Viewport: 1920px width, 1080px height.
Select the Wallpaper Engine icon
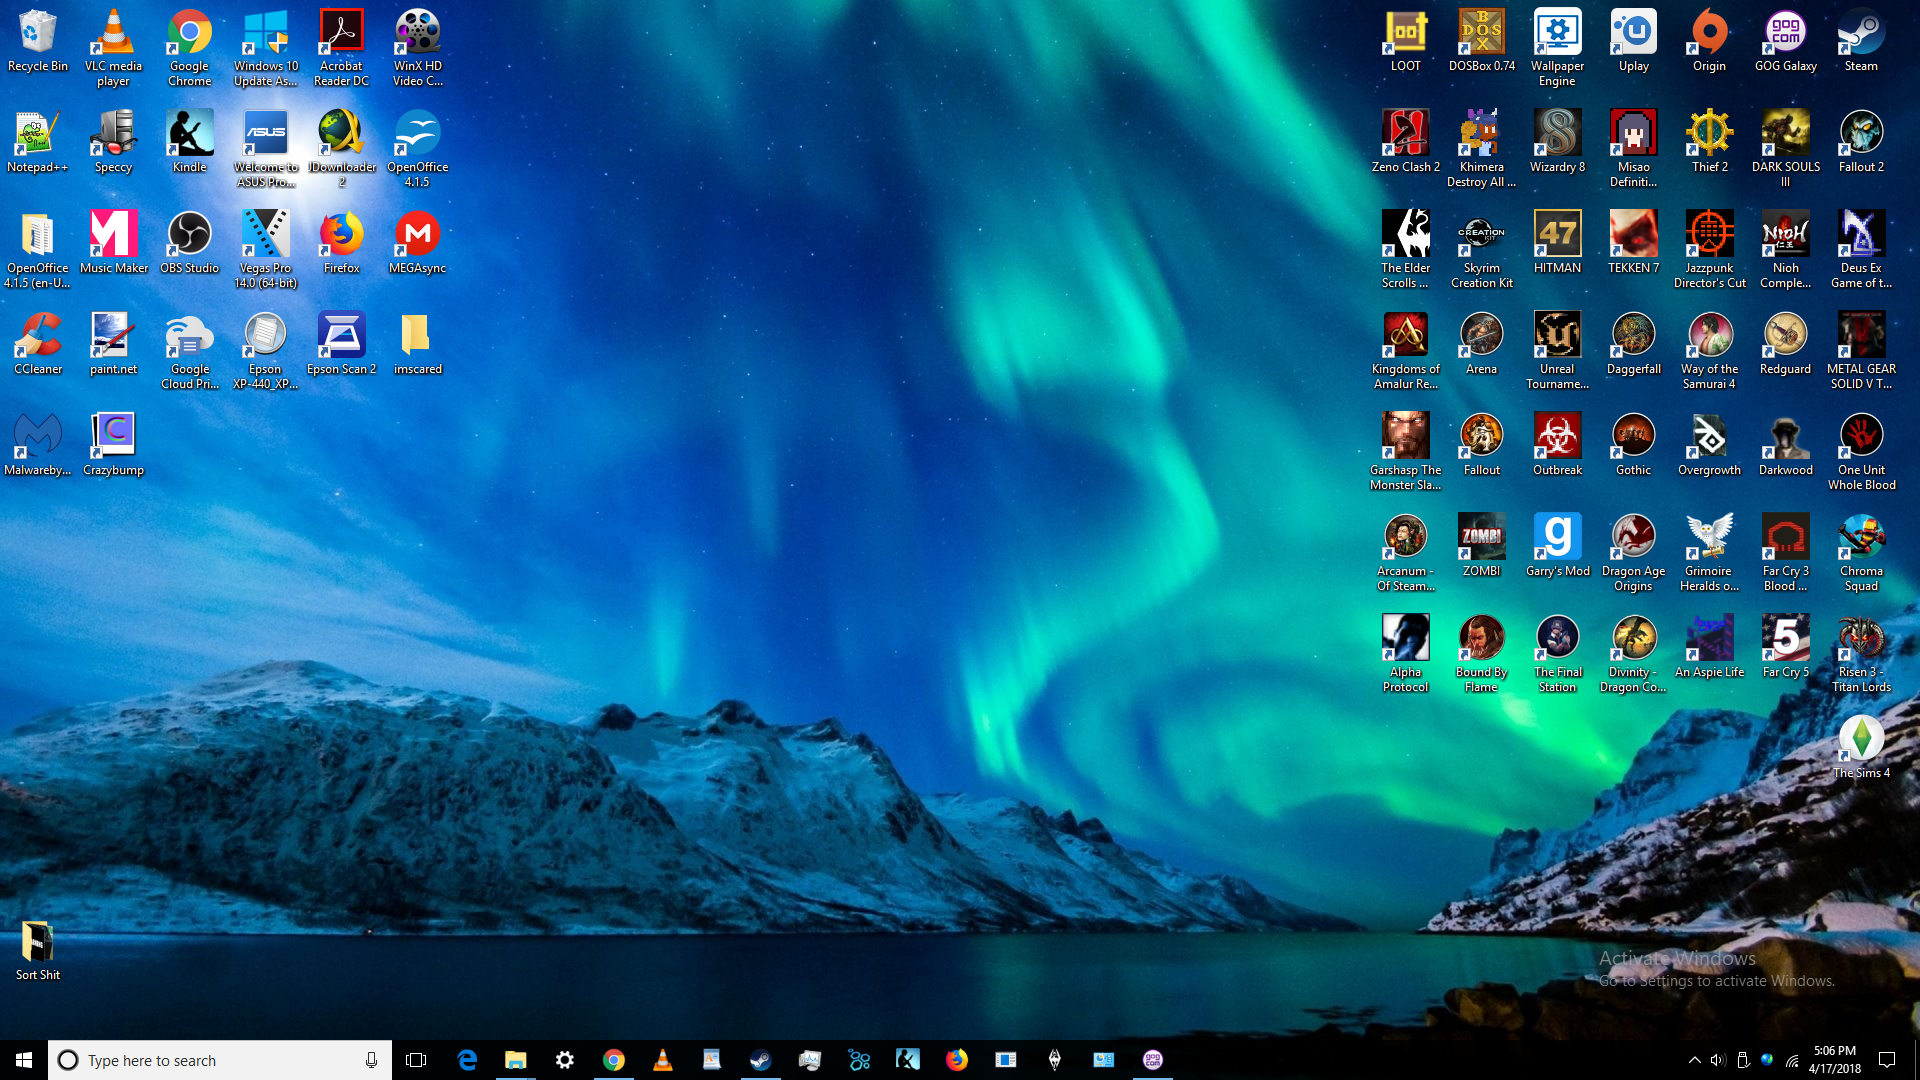[x=1558, y=49]
